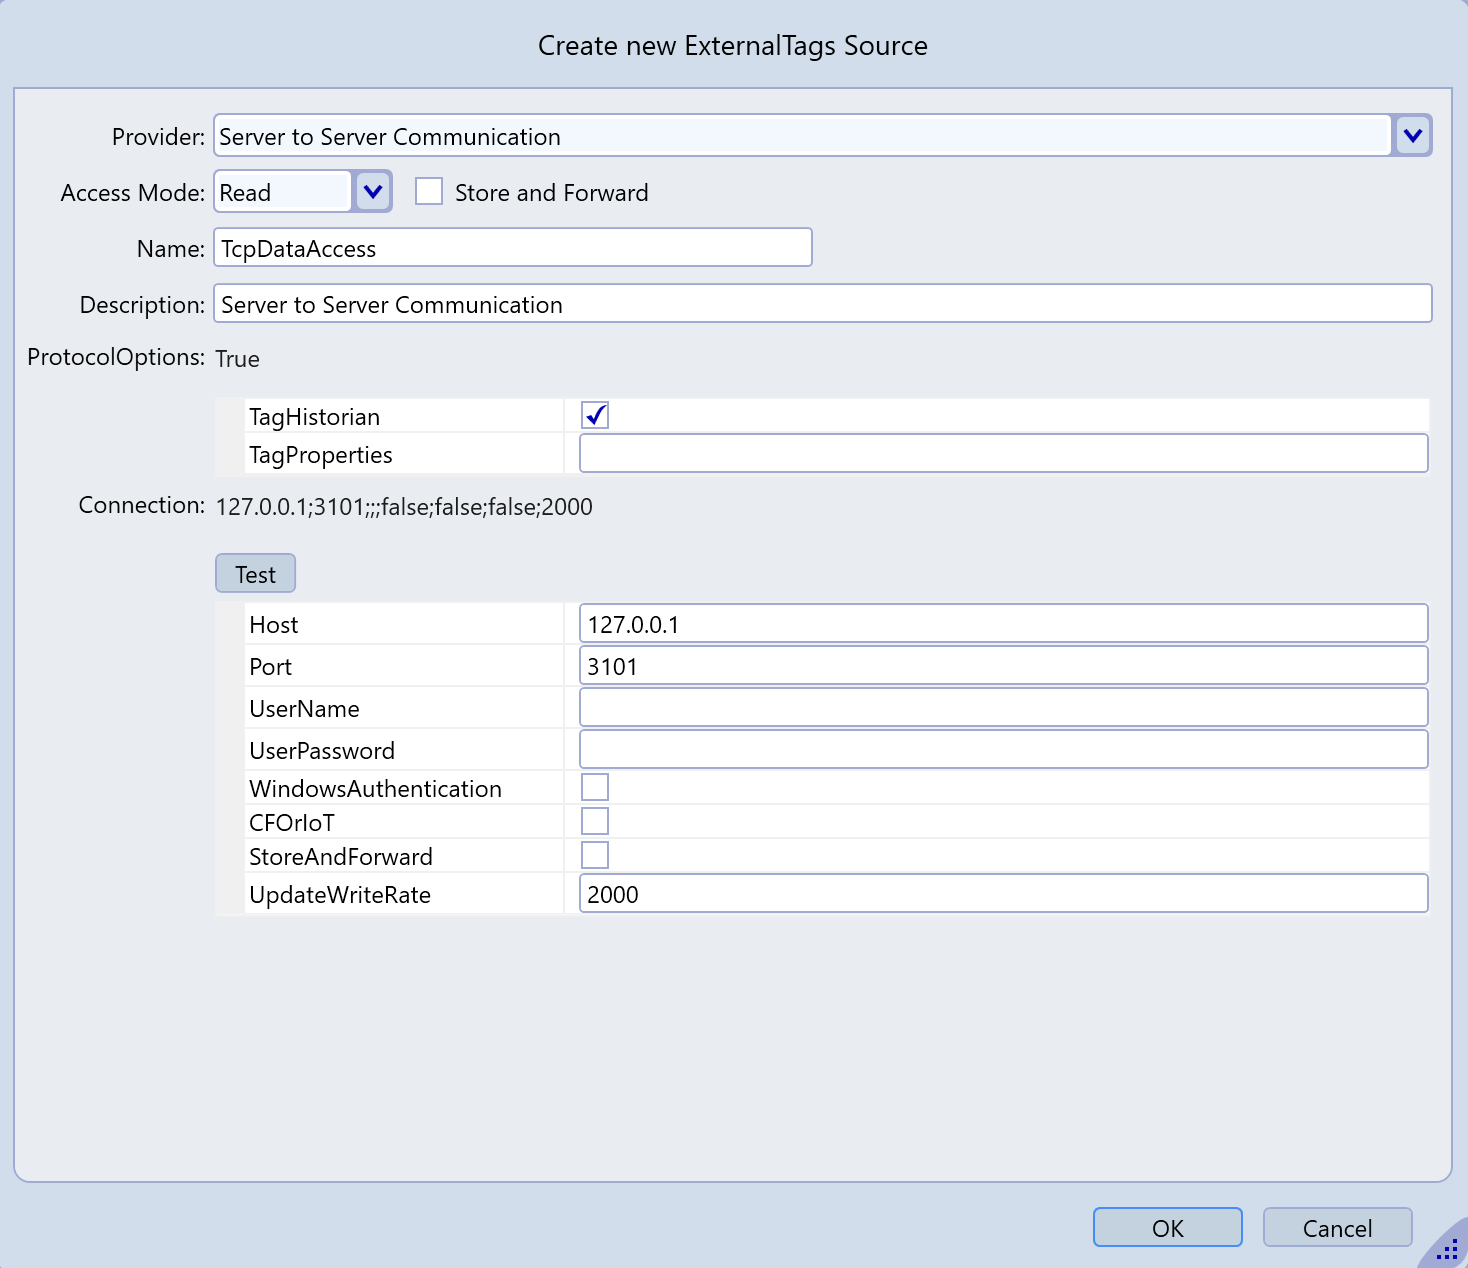
Task: Open the Provider dropdown arrow
Action: click(1412, 136)
